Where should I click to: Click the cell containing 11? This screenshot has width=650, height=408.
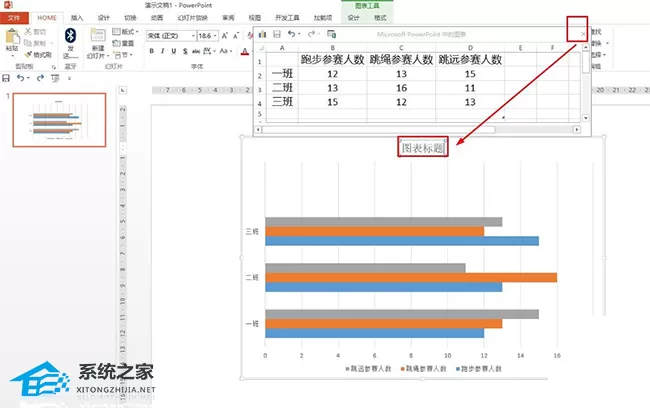click(x=470, y=88)
